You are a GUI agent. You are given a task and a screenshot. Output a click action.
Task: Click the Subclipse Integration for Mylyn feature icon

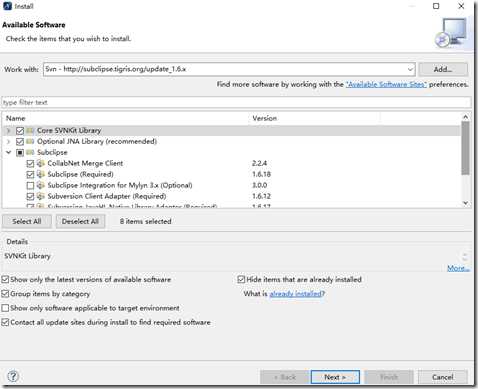(41, 185)
